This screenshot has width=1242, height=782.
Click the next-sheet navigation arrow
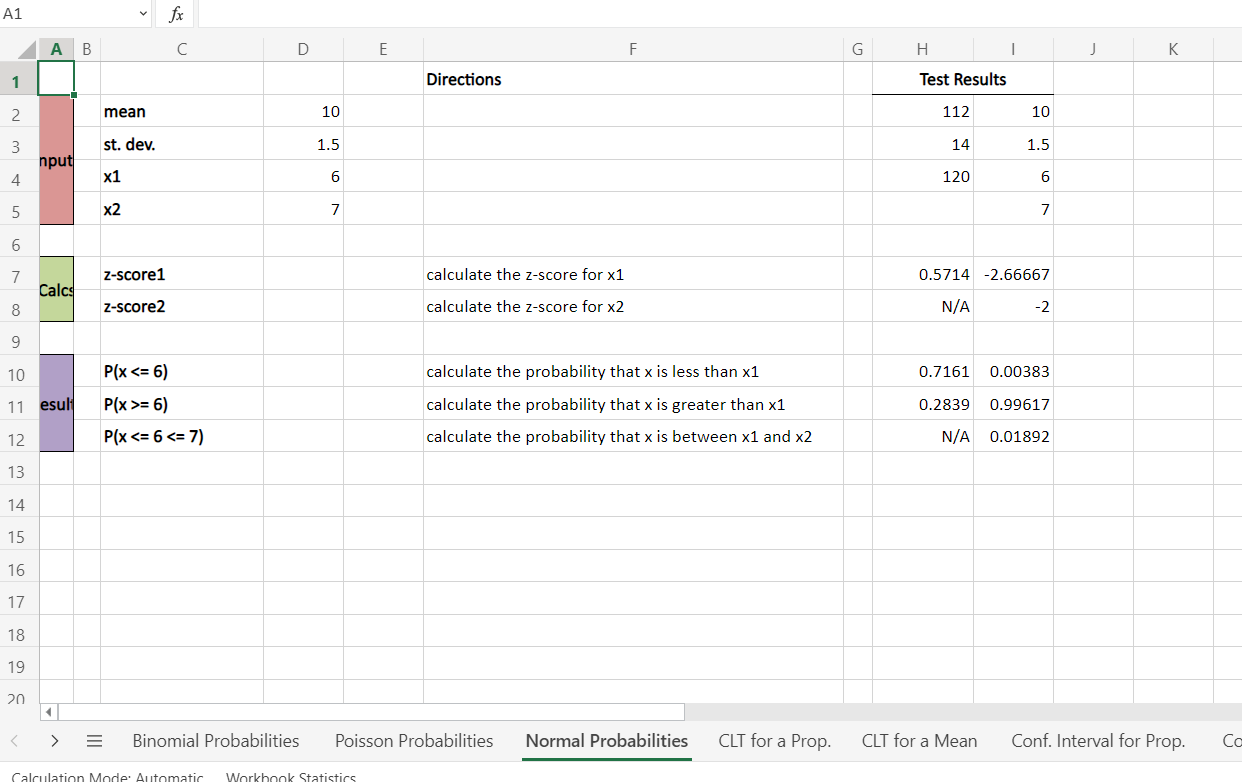tap(55, 741)
